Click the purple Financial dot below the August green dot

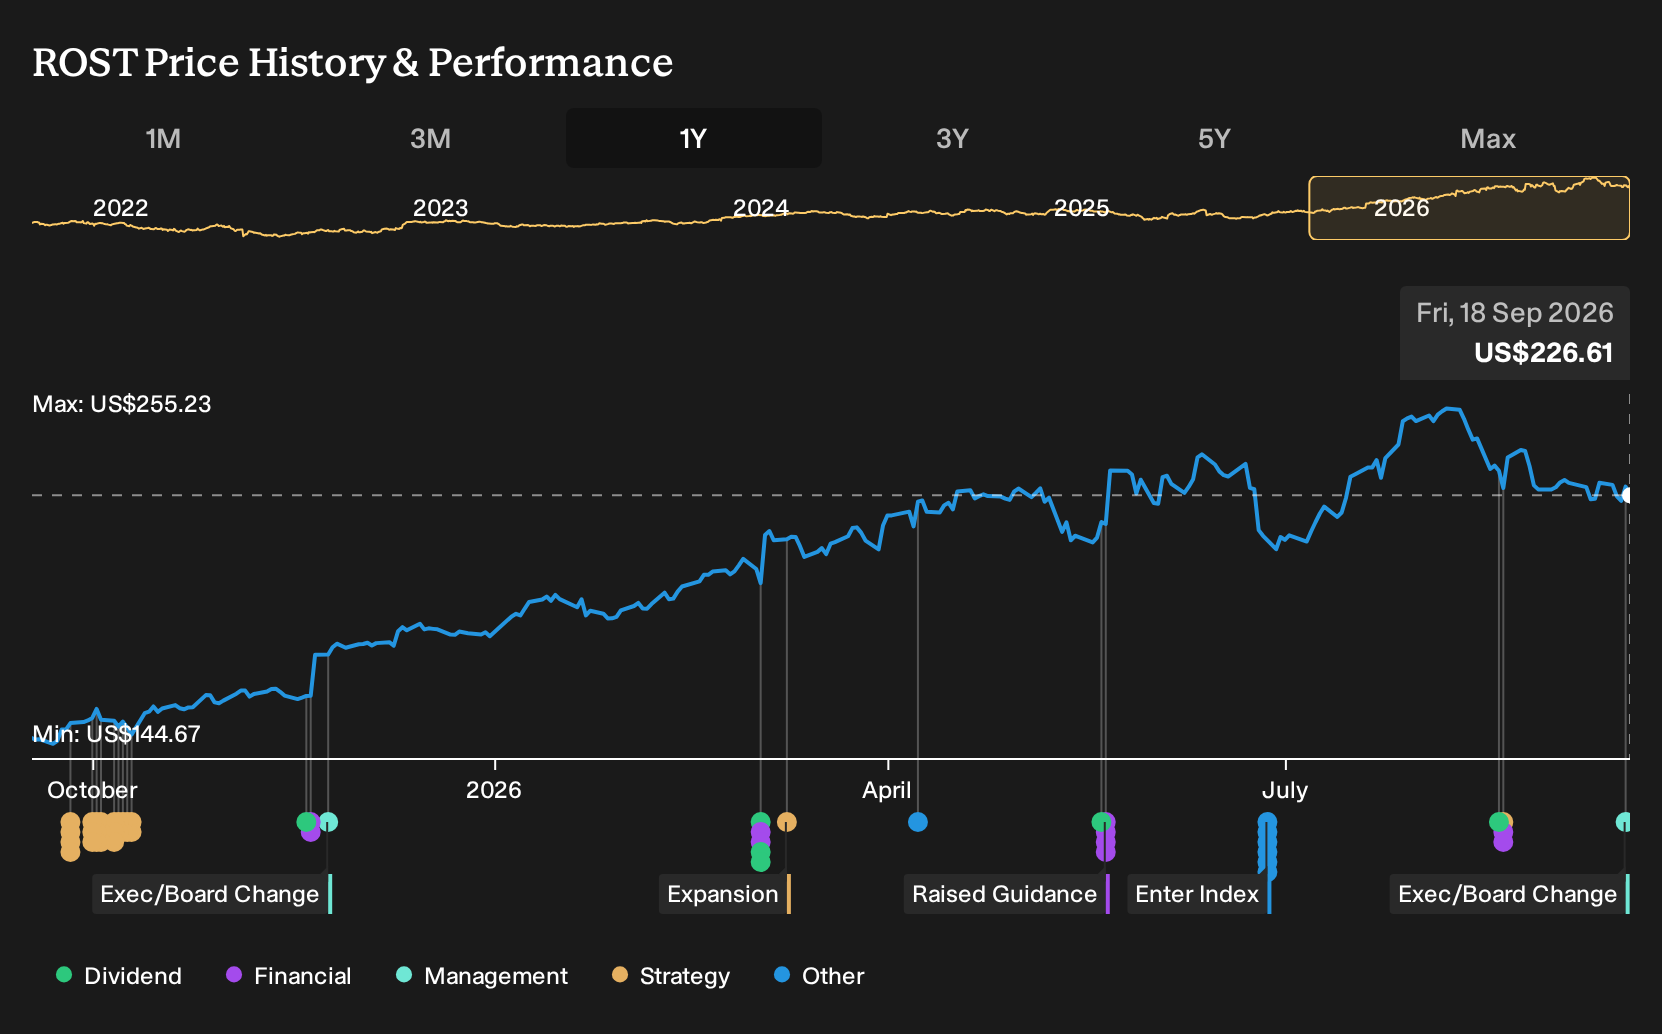1503,841
